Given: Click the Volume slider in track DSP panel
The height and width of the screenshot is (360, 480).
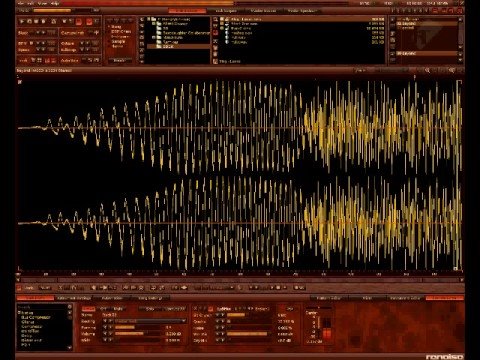Looking at the screenshot, I should click(138, 334).
